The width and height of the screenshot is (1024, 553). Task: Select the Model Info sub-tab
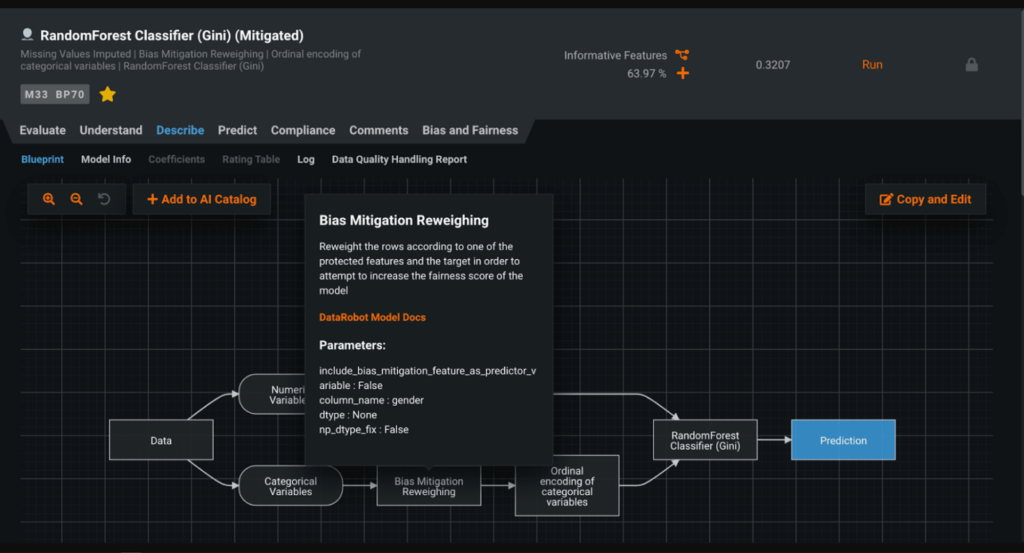[106, 159]
